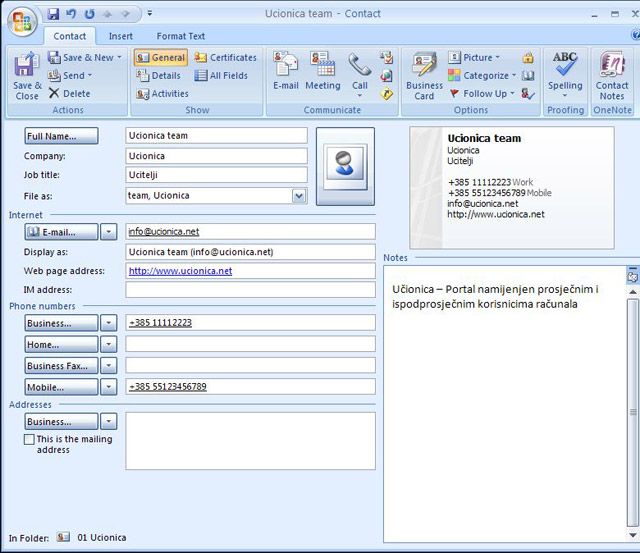640x553 pixels.
Task: Schedule a Meeting with the contact
Action: coord(322,71)
